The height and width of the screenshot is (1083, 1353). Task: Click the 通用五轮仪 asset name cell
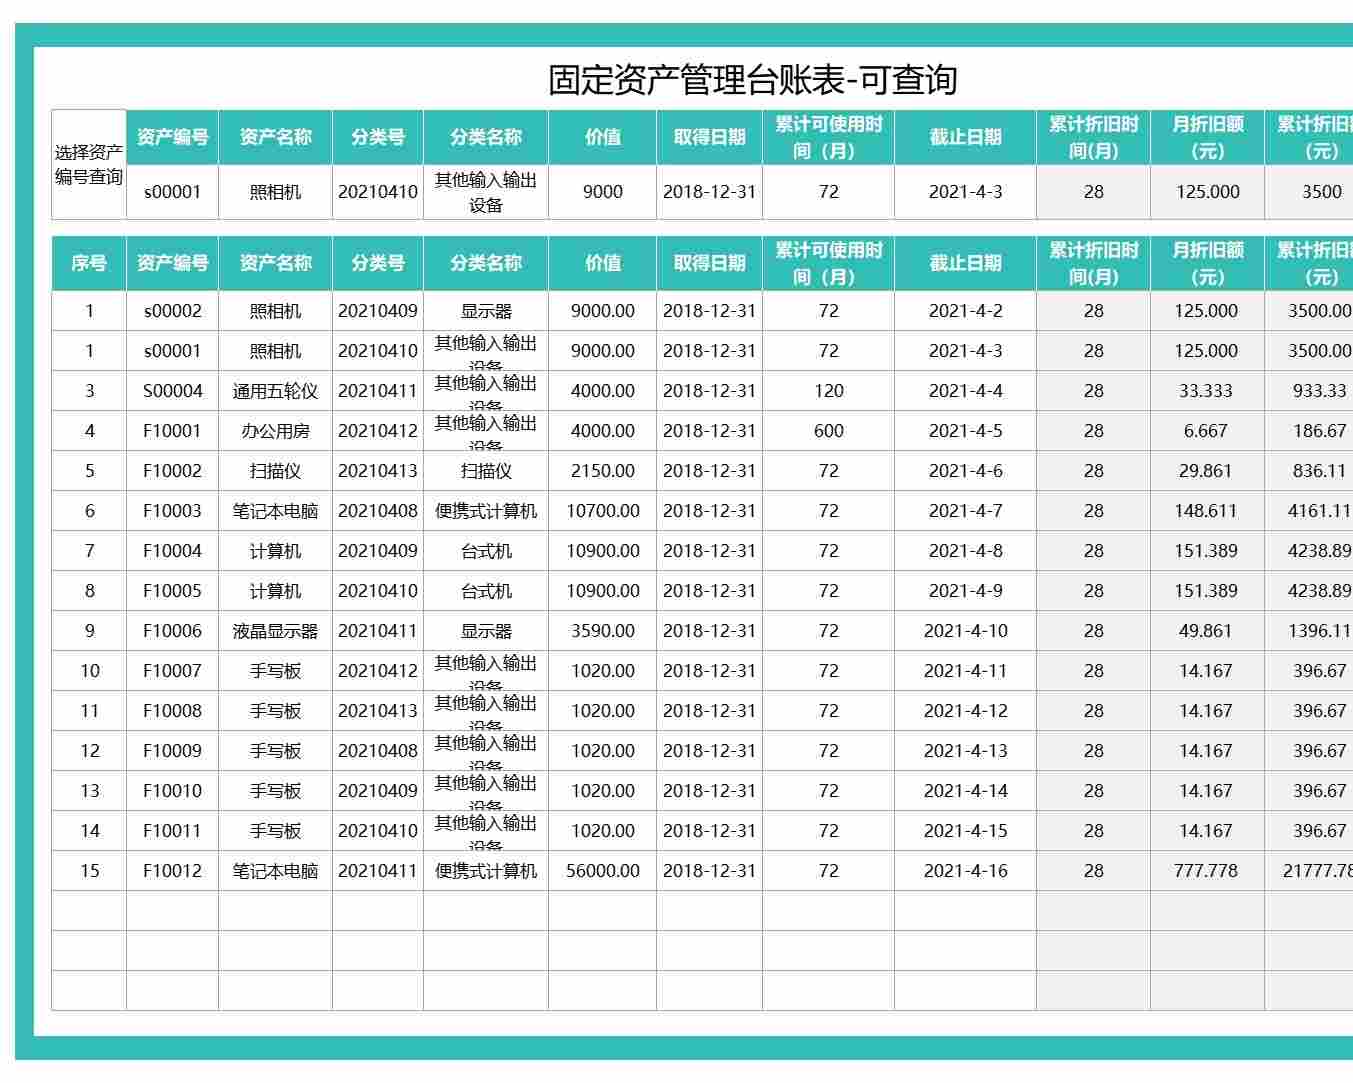(x=274, y=391)
